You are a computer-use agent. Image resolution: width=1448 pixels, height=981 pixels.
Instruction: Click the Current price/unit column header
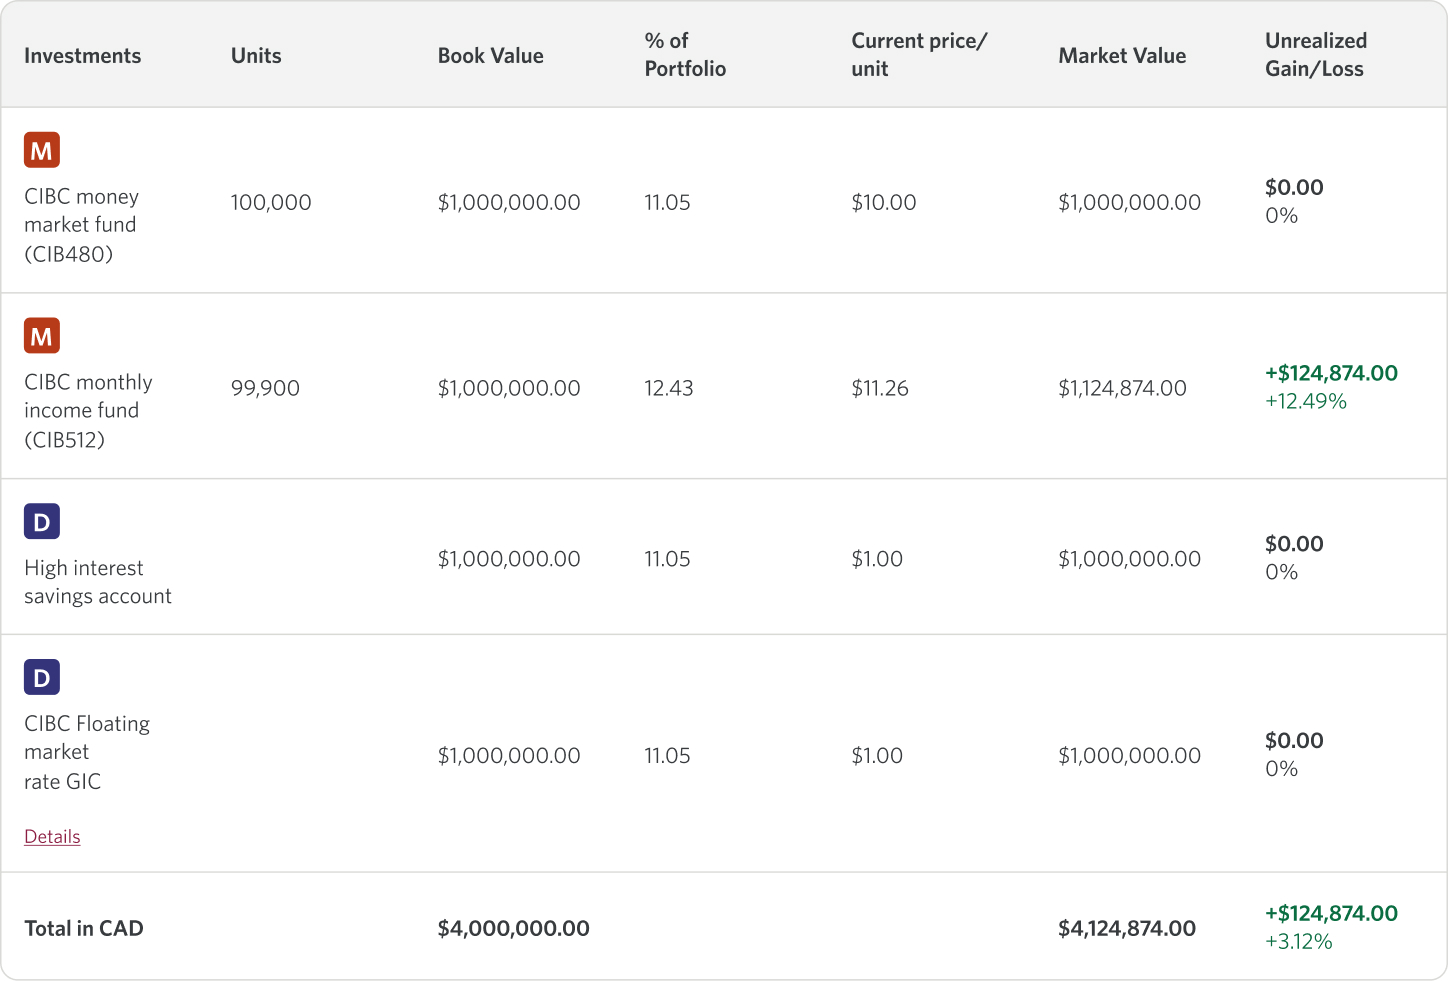(x=918, y=55)
